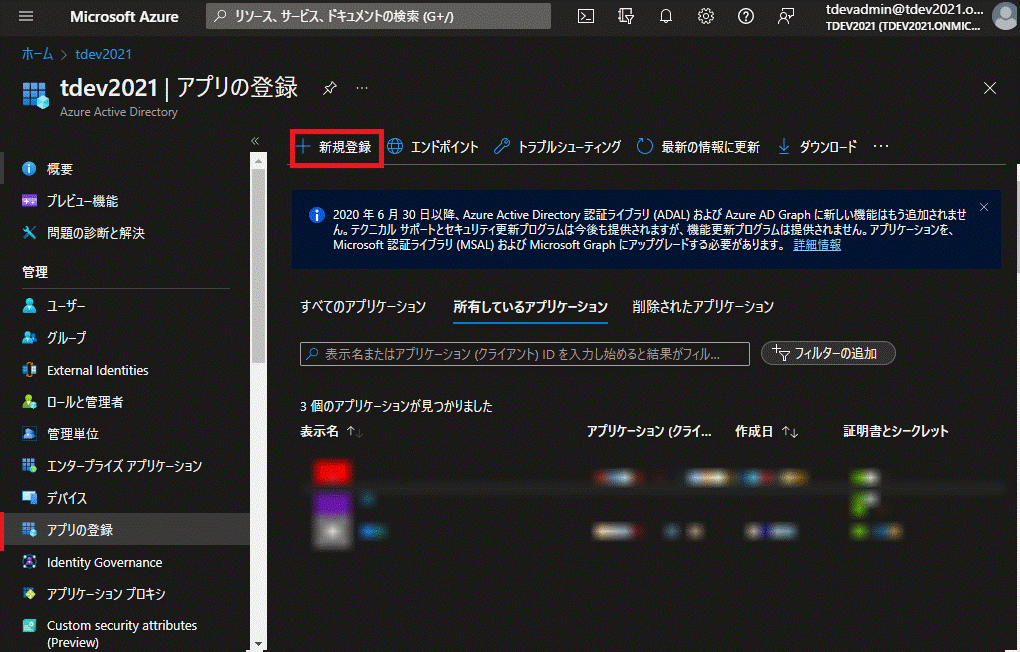This screenshot has width=1020, height=652.
Task: Open the feedback icon in top bar
Action: [x=786, y=16]
